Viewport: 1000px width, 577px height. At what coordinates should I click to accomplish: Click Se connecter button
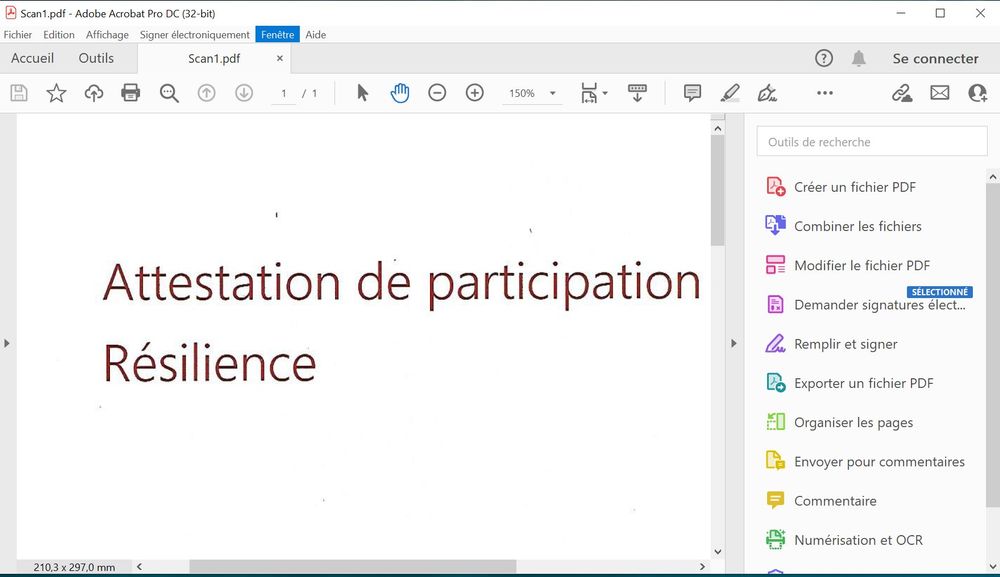click(935, 59)
